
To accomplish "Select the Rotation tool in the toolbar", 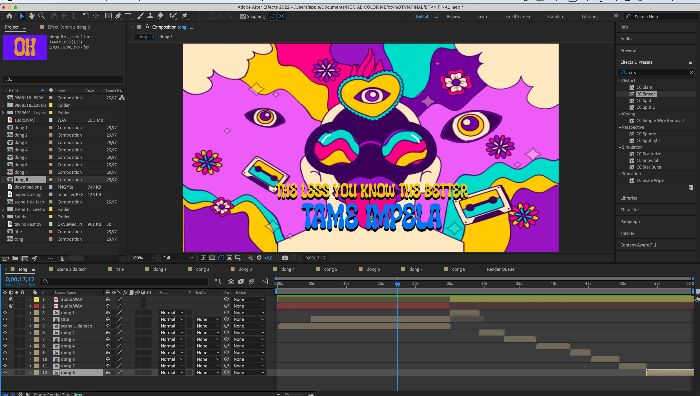I will pyautogui.click(x=86, y=16).
